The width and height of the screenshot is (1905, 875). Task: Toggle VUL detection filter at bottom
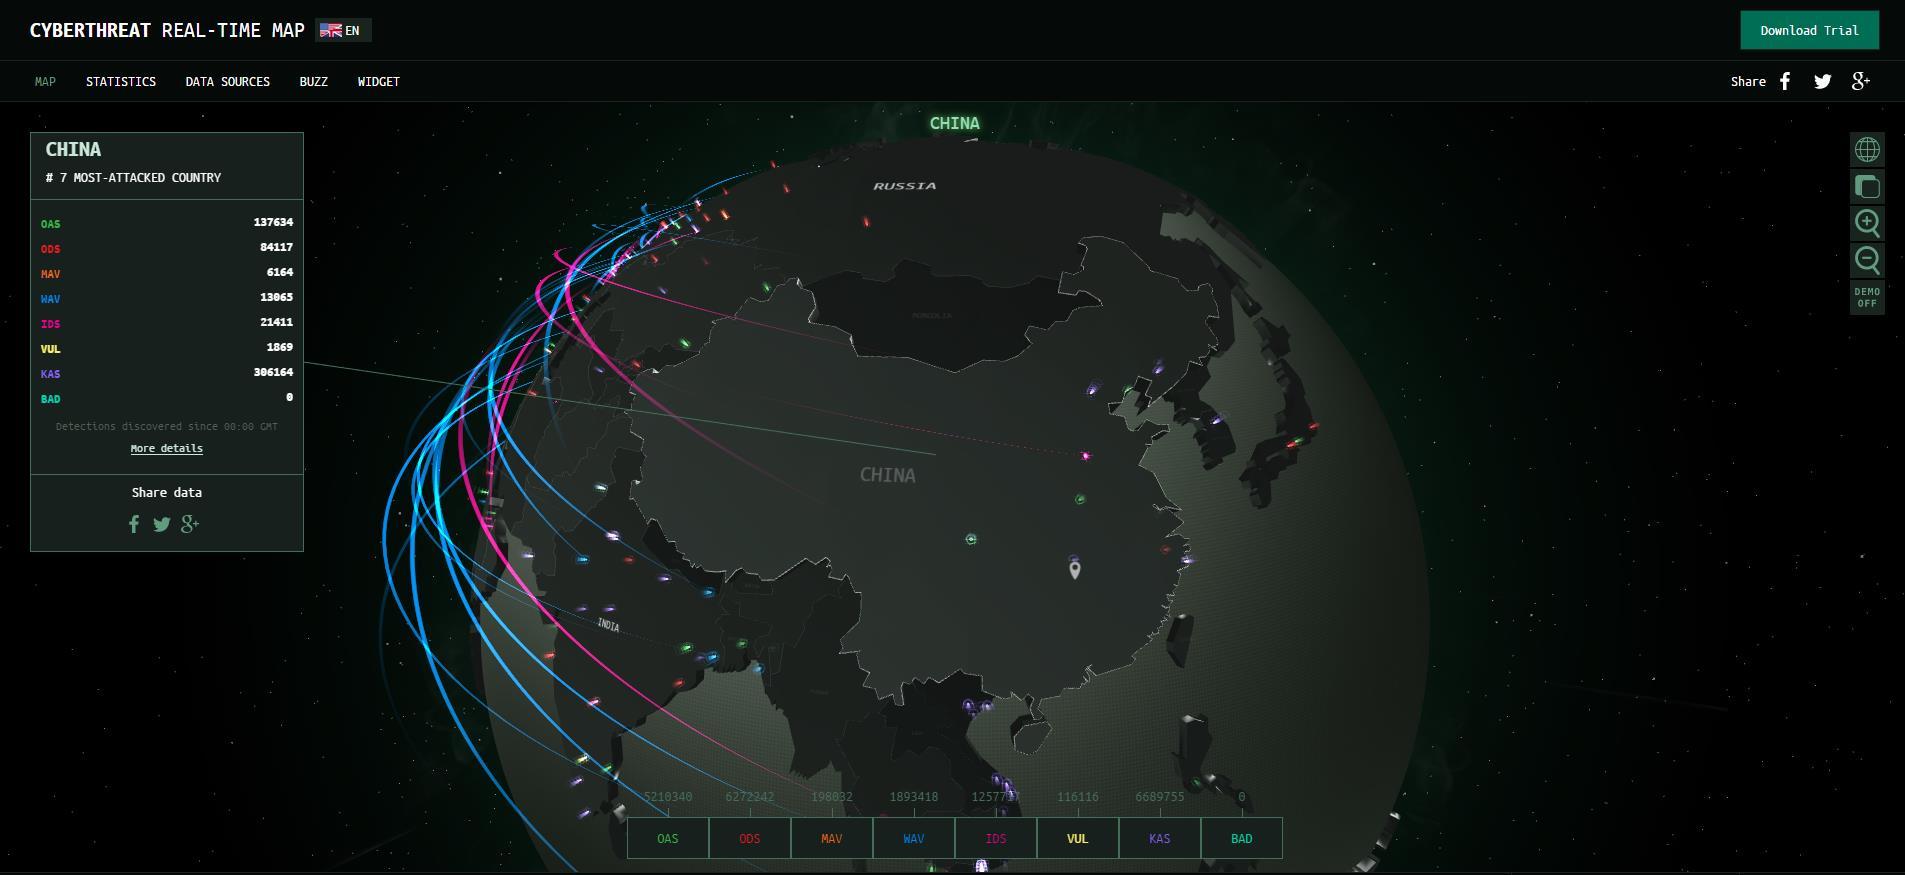(x=1078, y=838)
